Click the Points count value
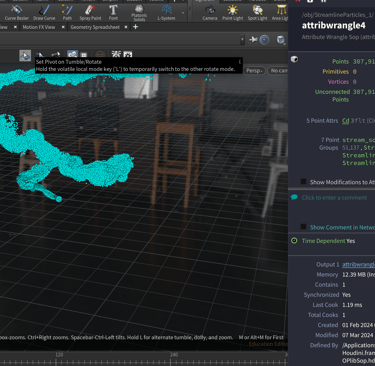 click(364, 61)
